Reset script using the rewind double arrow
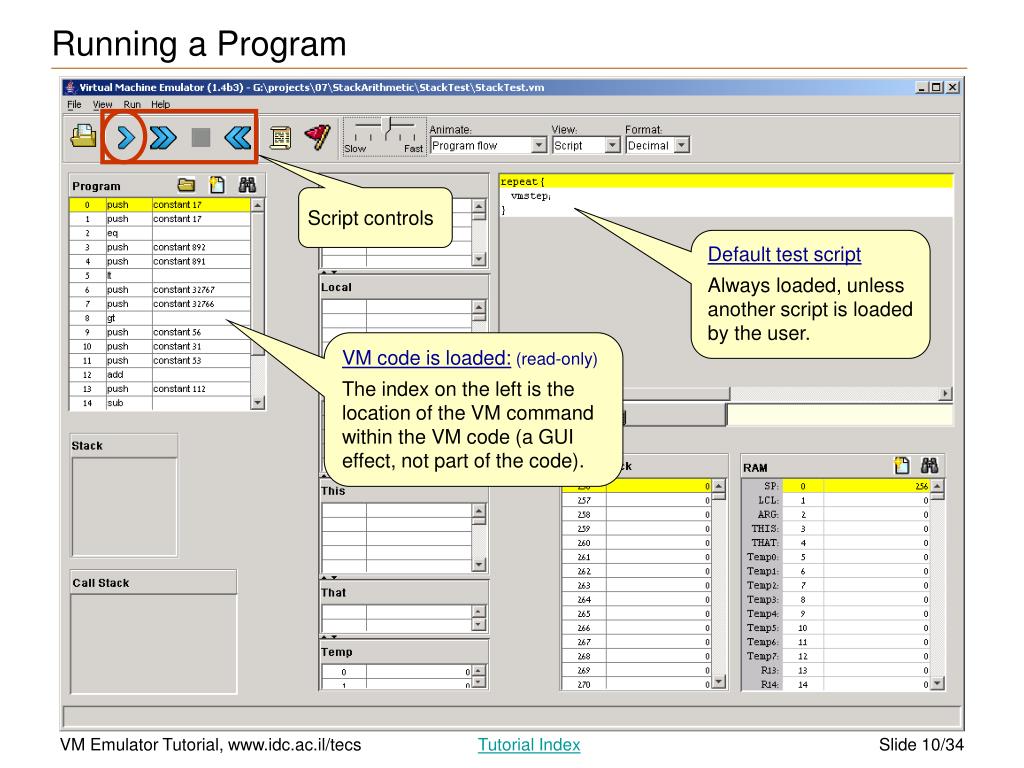 tap(238, 137)
